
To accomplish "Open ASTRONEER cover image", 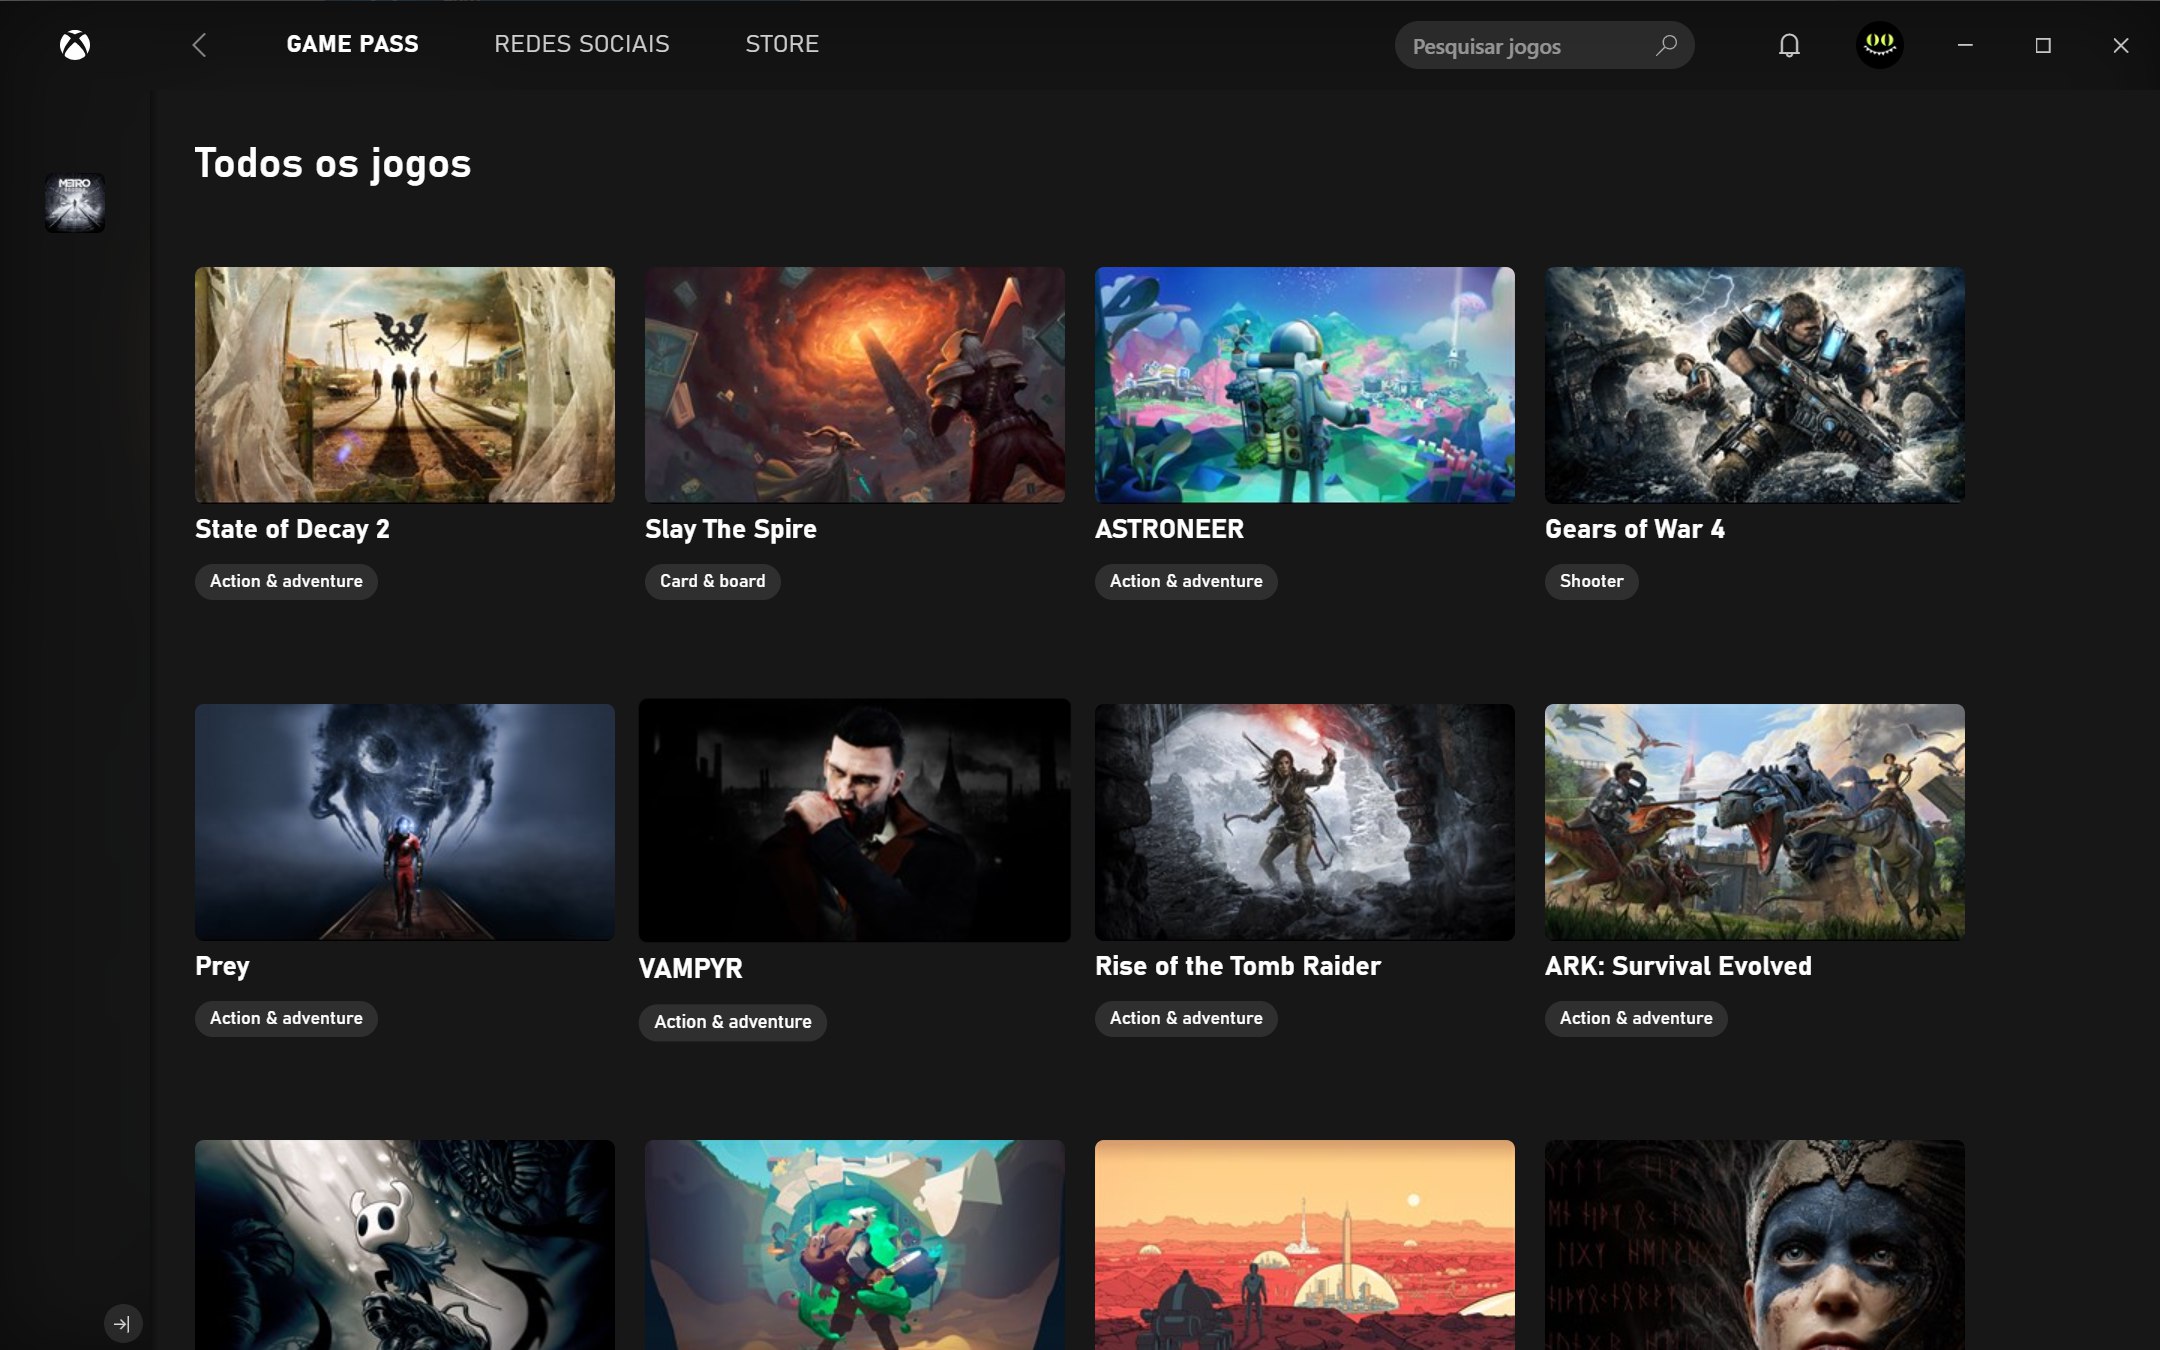I will [x=1305, y=384].
